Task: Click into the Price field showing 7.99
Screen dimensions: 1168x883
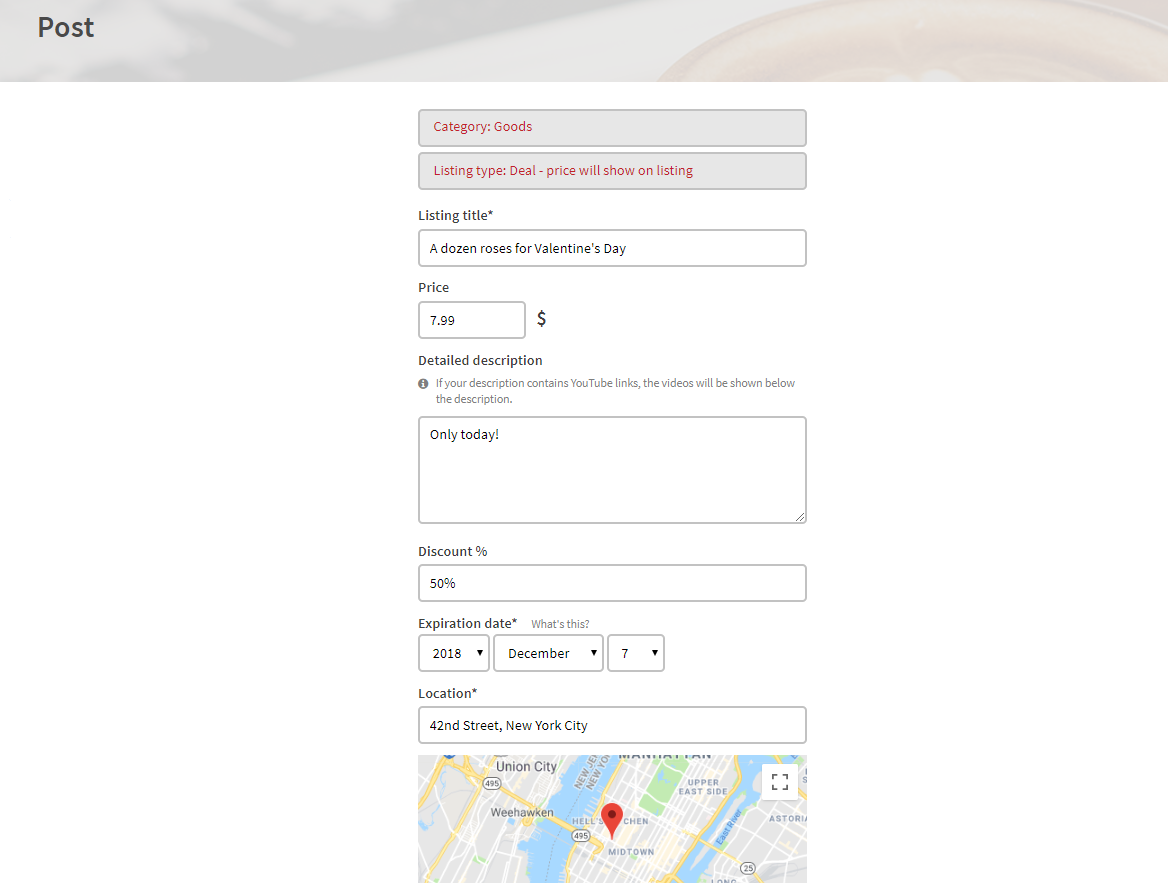Action: click(472, 320)
